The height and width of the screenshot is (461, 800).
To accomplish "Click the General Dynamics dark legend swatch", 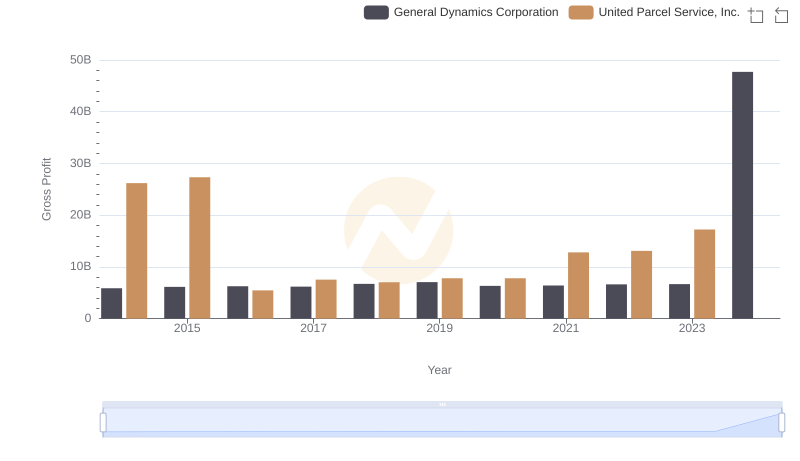I will (376, 12).
